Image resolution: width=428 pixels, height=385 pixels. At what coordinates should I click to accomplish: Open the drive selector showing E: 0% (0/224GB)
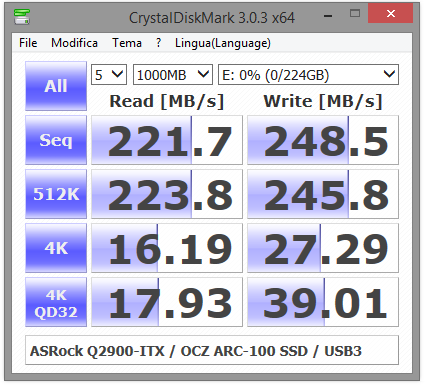point(308,75)
